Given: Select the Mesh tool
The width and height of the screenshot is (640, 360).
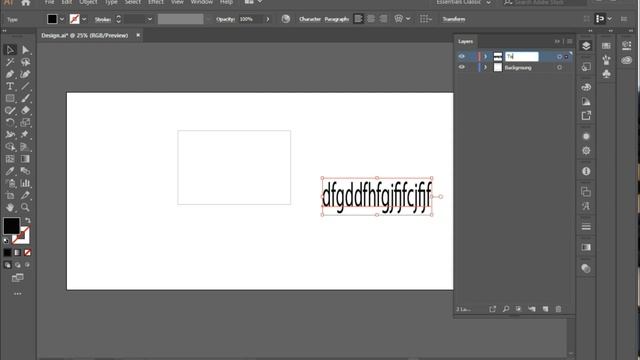Looking at the screenshot, I should tap(10, 159).
